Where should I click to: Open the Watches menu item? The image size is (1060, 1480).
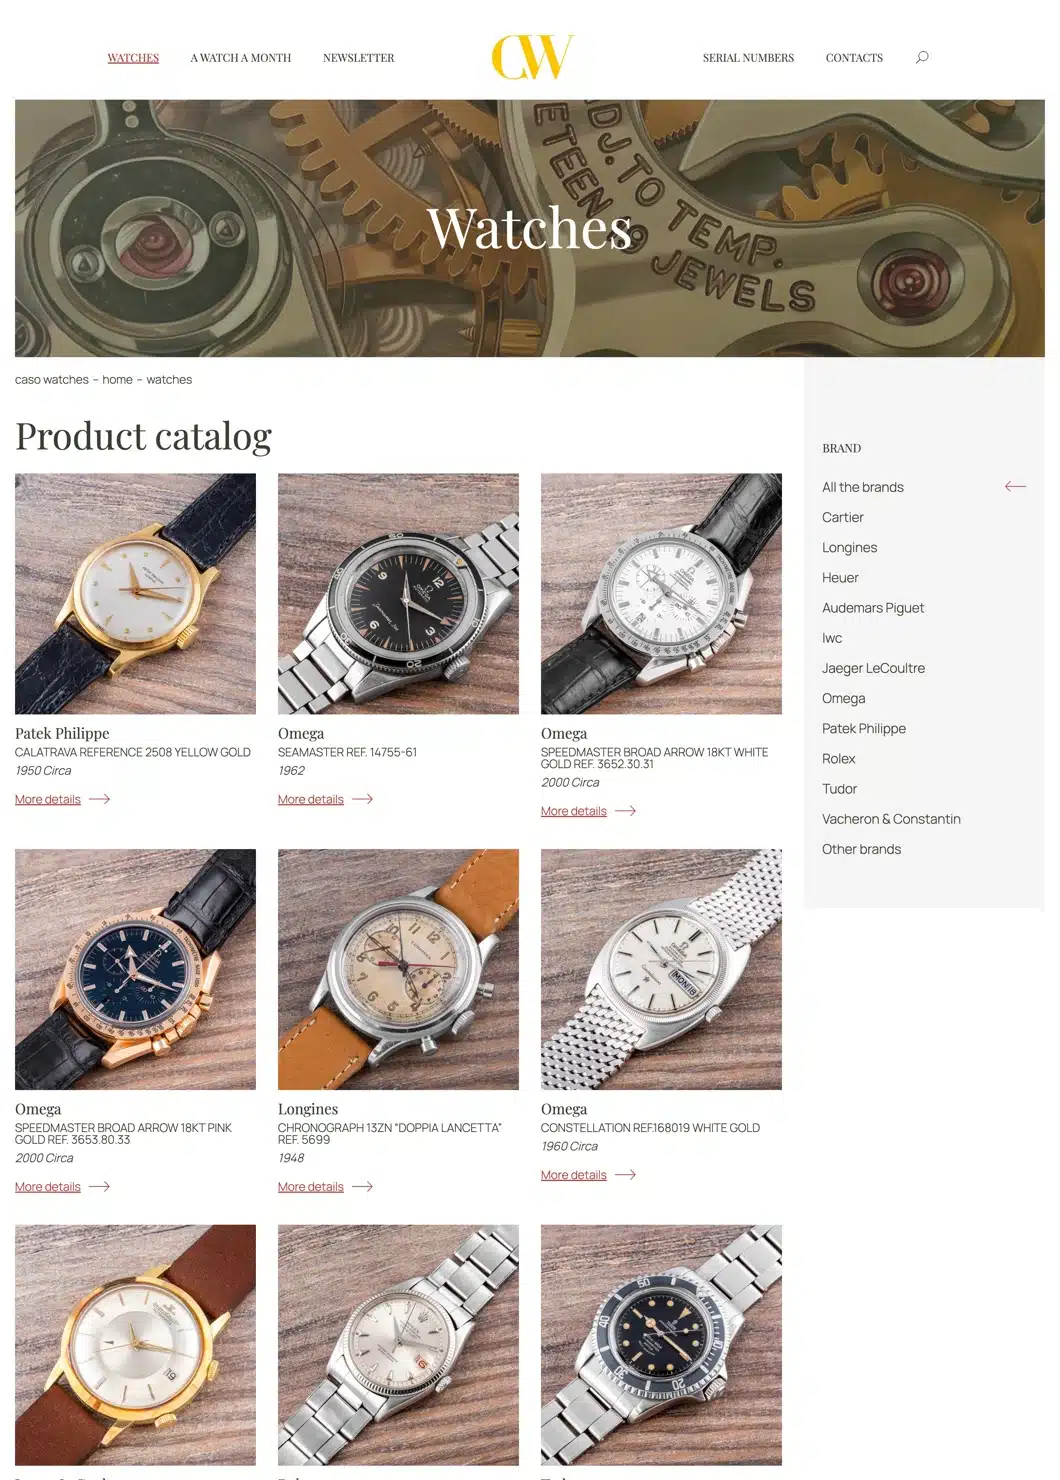133,58
